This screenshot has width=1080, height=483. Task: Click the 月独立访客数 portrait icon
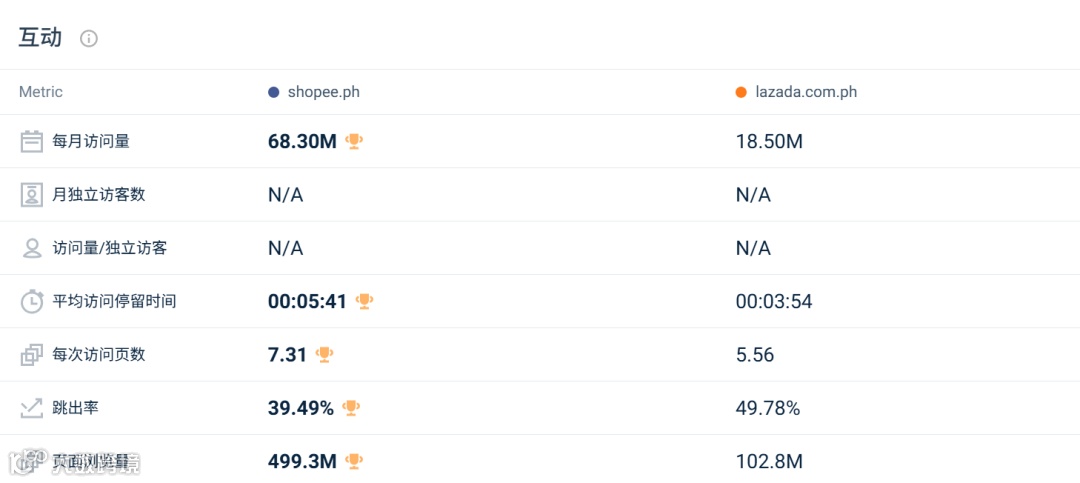click(32, 195)
